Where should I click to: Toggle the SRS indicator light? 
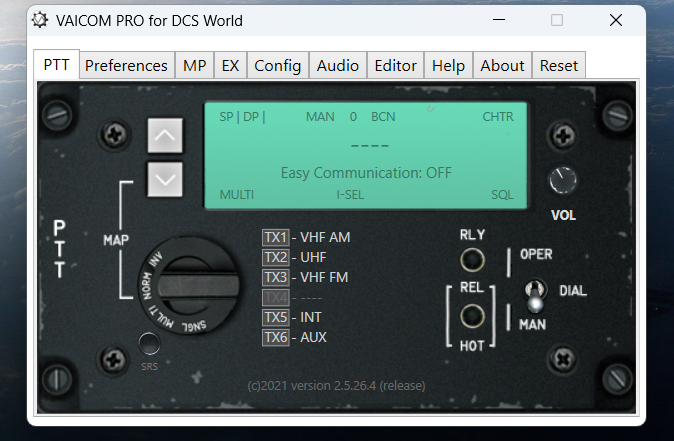(x=149, y=343)
